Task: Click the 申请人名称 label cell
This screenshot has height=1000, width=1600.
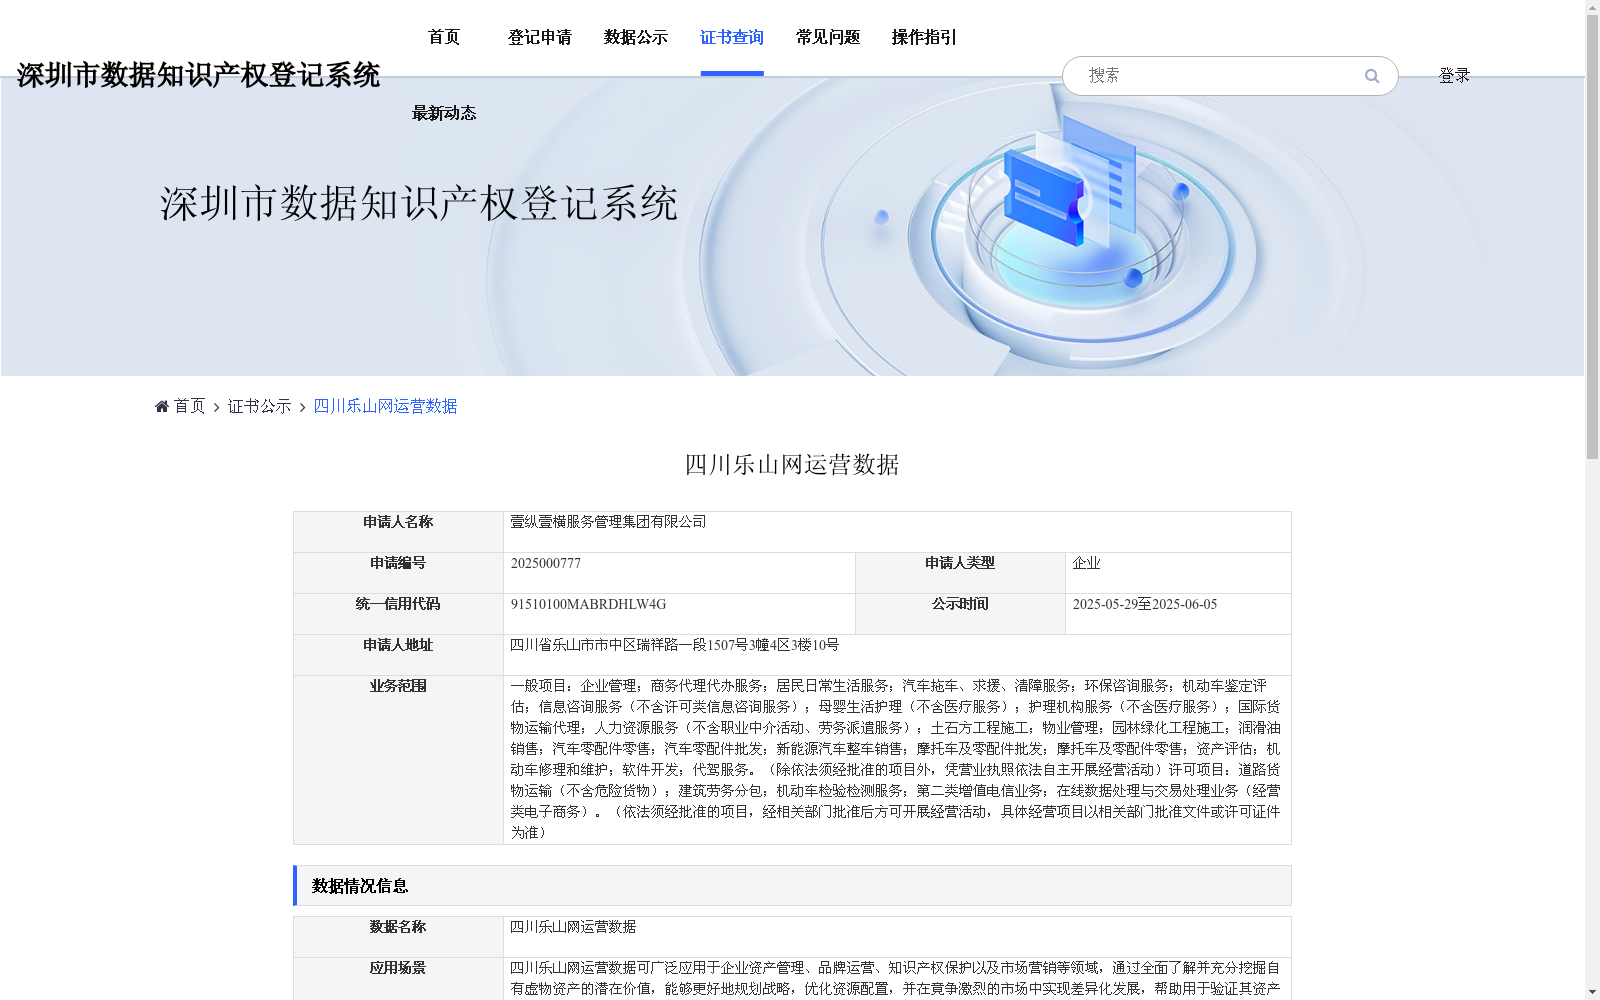Action: tap(398, 532)
